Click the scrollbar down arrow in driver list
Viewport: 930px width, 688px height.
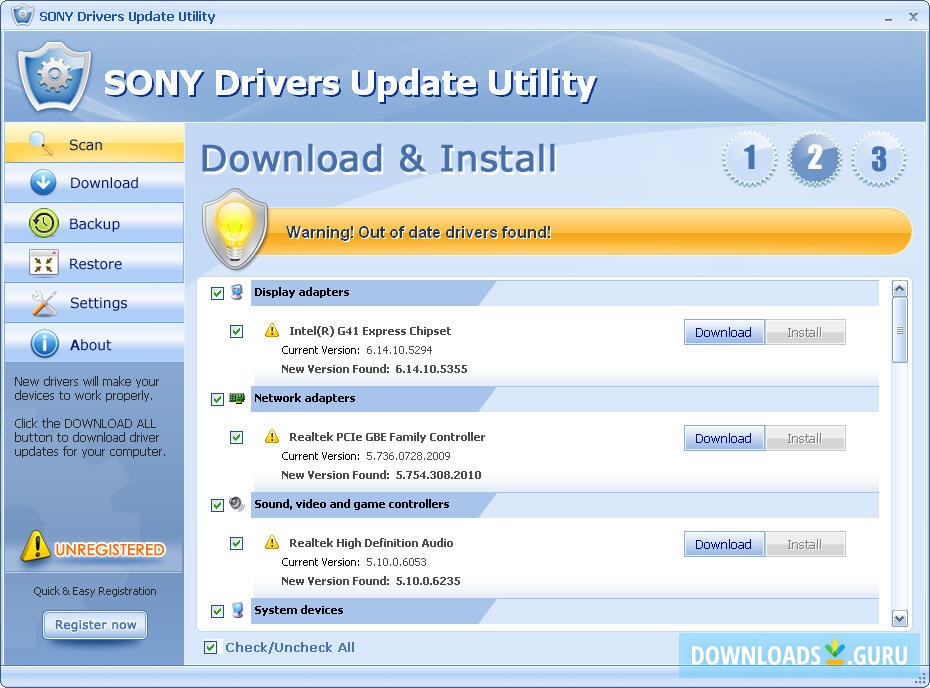point(900,619)
